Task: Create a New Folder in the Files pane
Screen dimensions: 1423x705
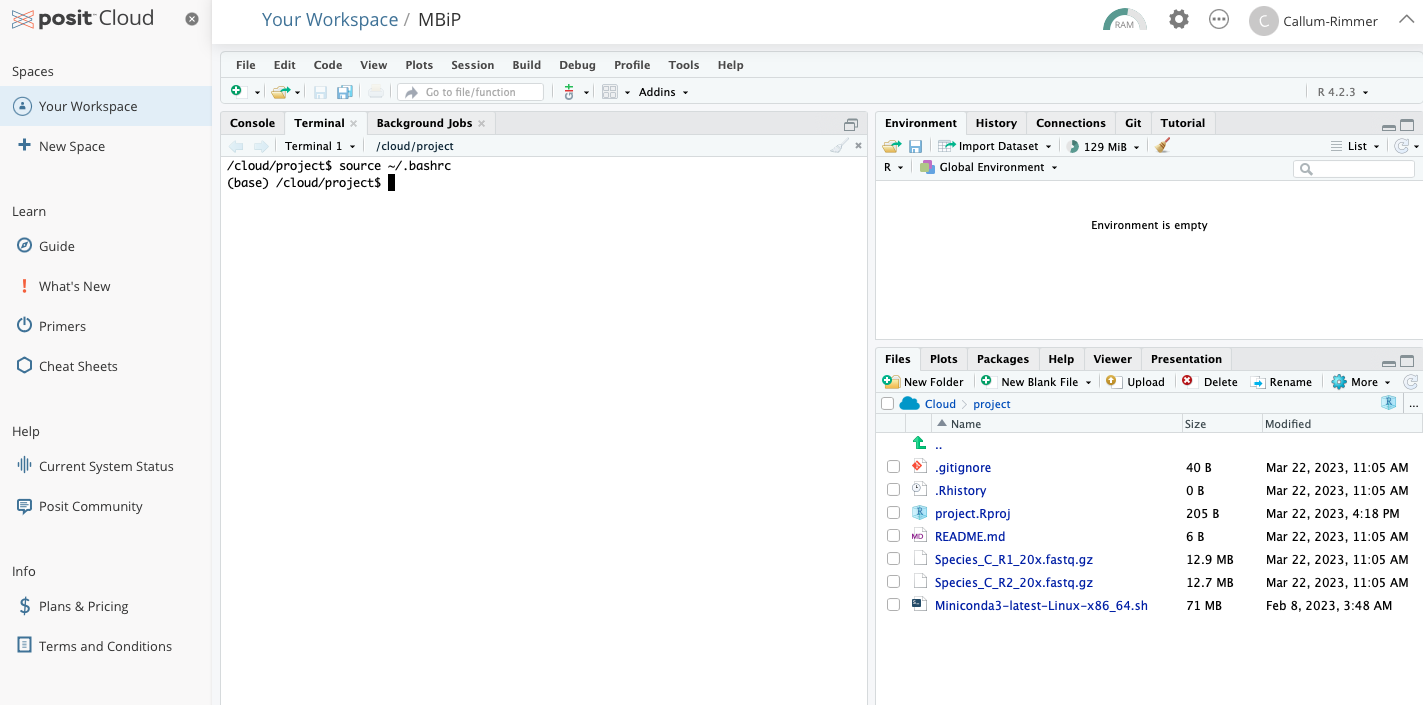Action: coord(922,381)
